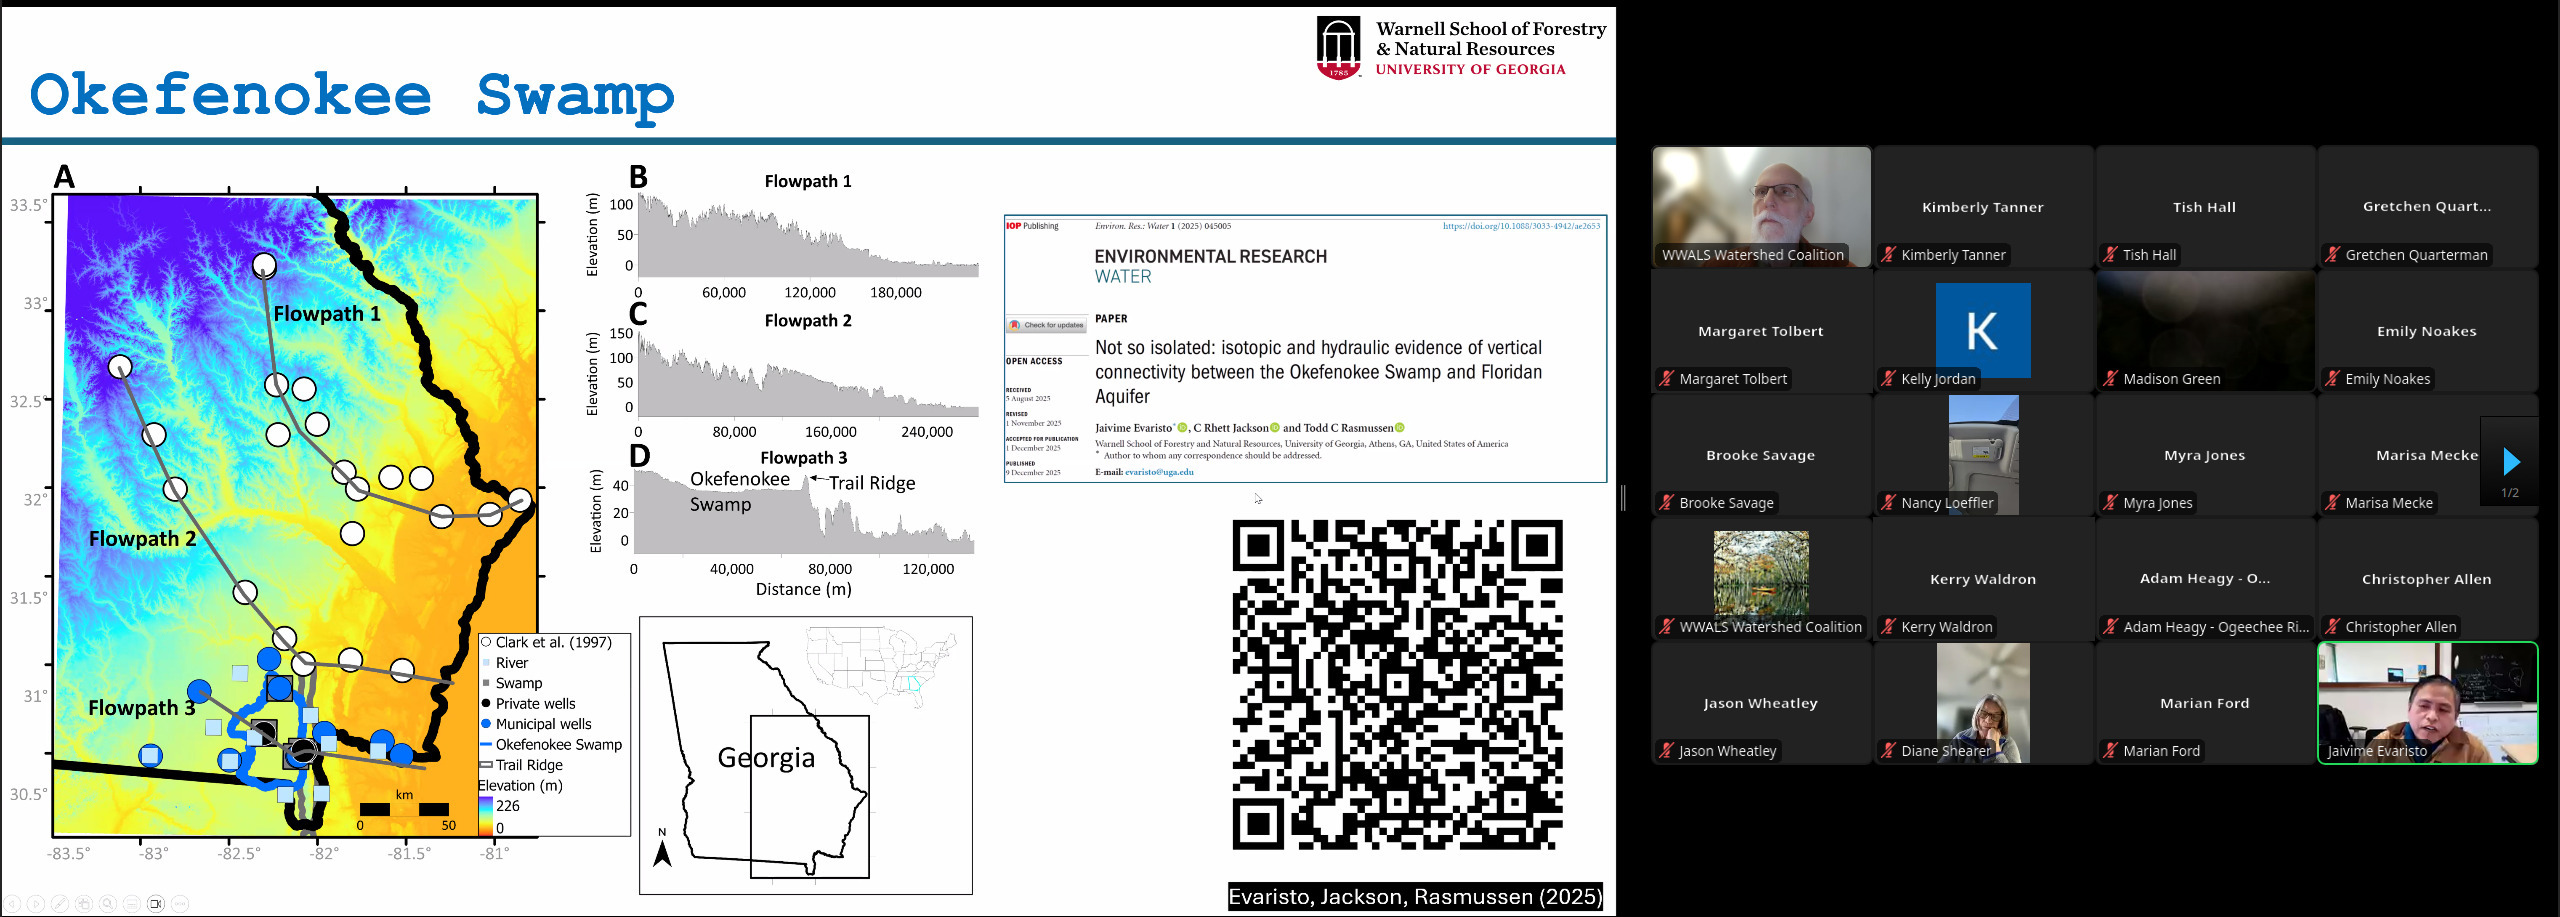This screenshot has height=917, width=2560.
Task: Open the pen and laser pointer tools
Action: [x=59, y=904]
